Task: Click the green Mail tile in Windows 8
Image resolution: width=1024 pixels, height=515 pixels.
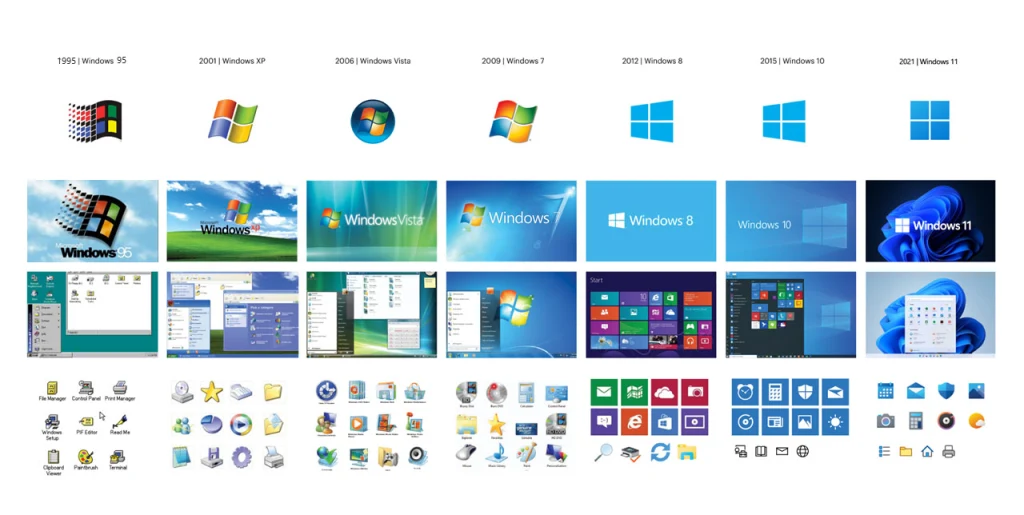Action: (603, 392)
